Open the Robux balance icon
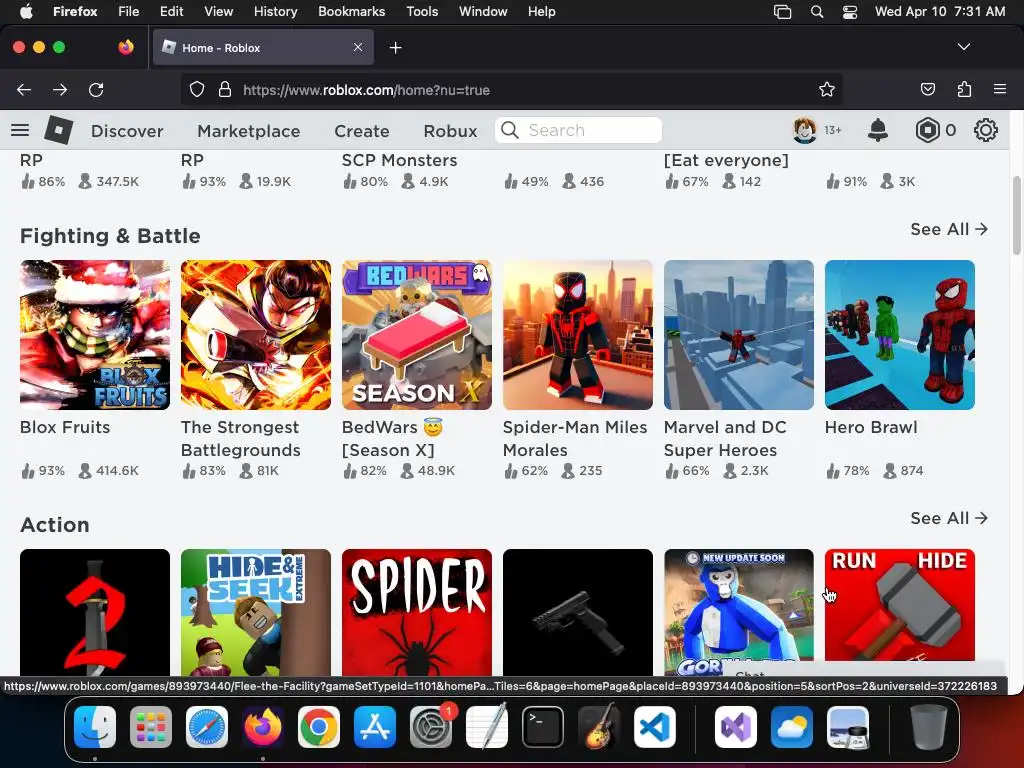The width and height of the screenshot is (1024, 768). coord(927,130)
